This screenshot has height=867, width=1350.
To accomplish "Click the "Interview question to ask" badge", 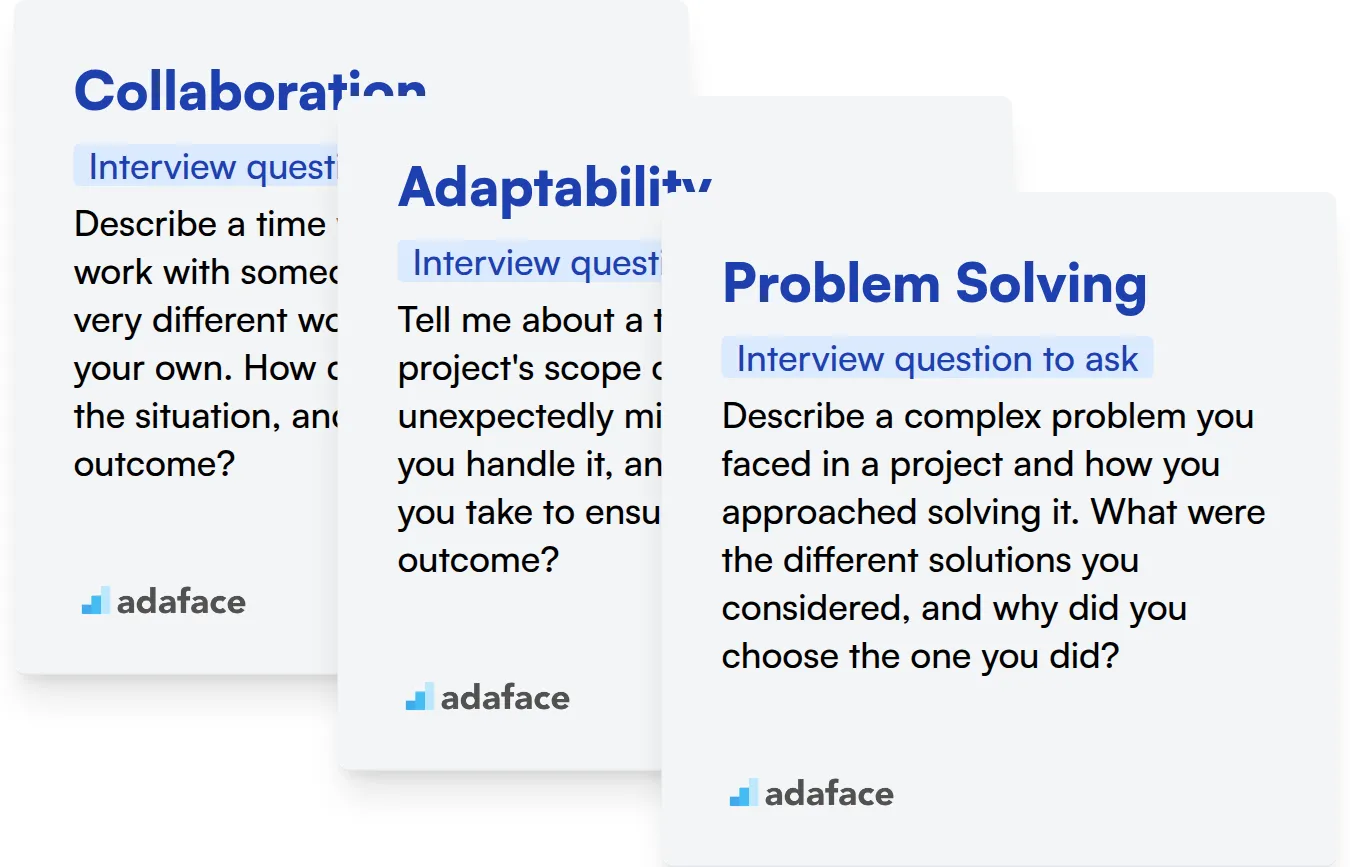I will point(937,359).
